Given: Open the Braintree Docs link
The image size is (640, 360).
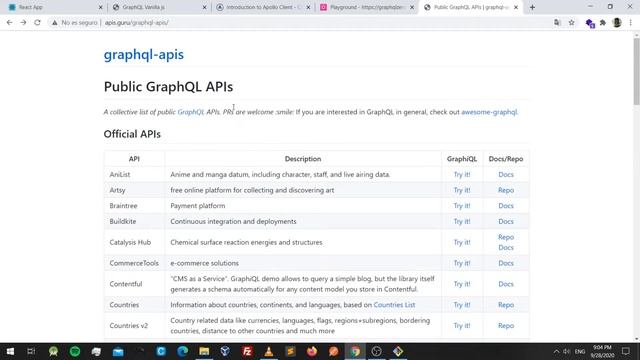Looking at the screenshot, I should coord(506,206).
